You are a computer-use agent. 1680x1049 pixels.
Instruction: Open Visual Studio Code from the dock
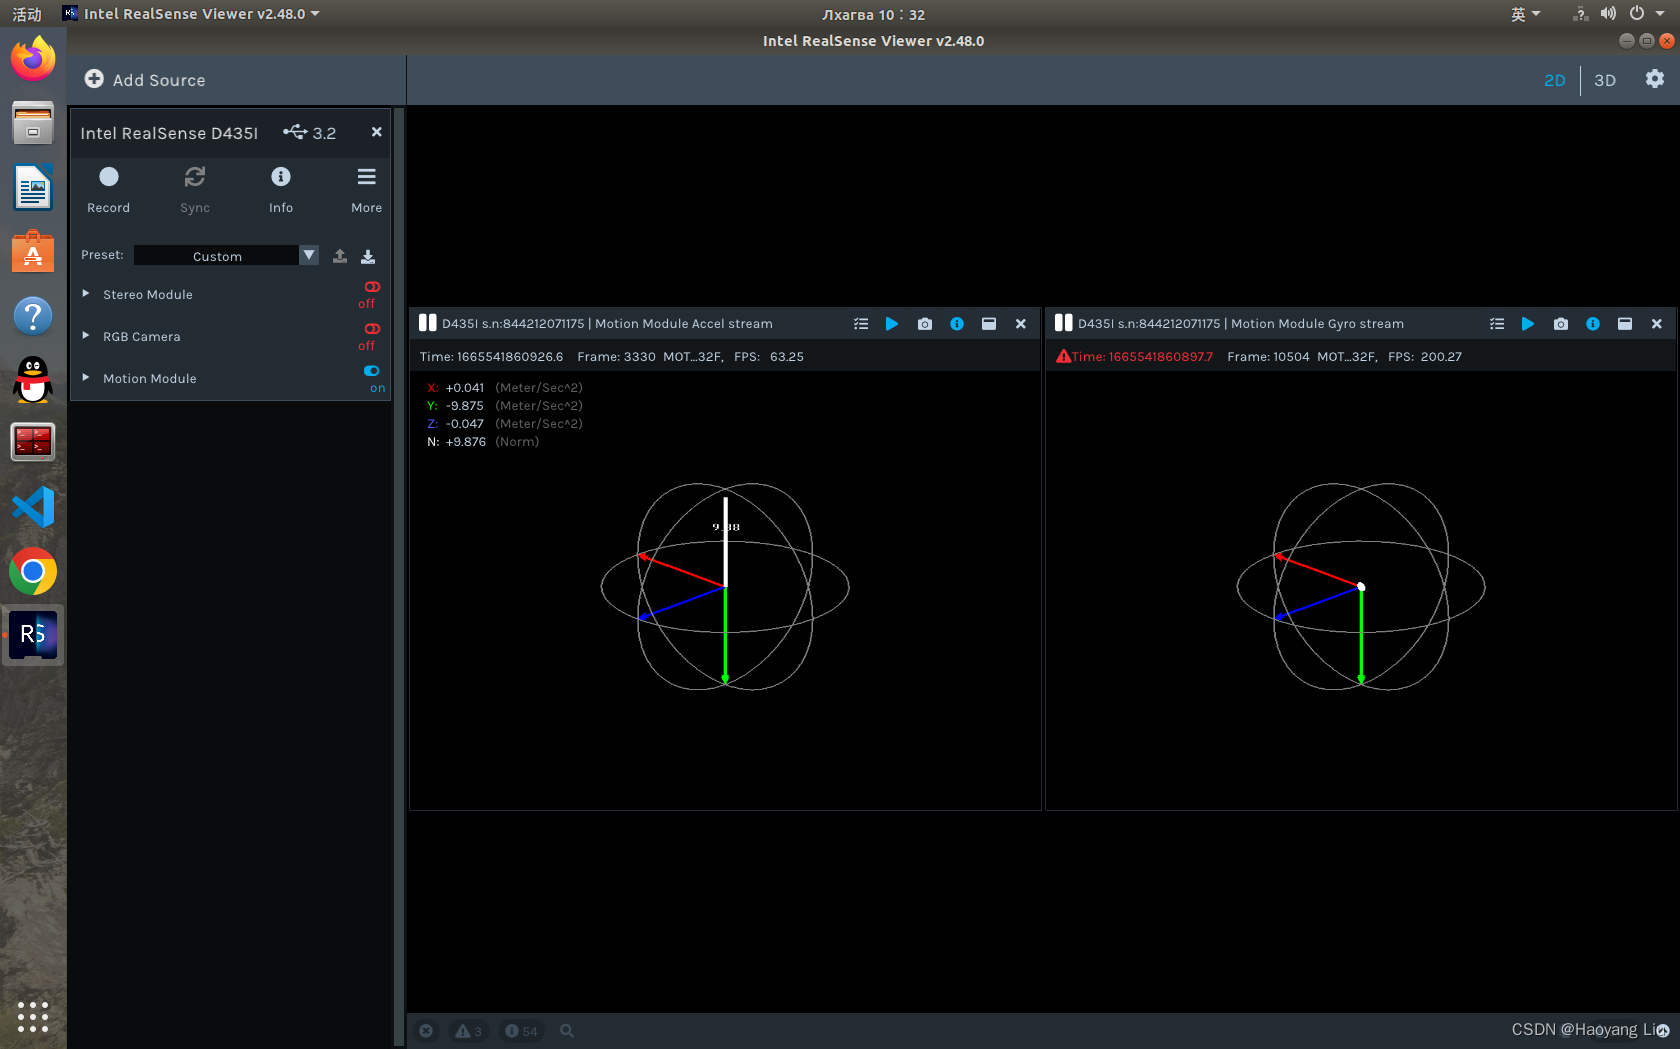pyautogui.click(x=33, y=507)
